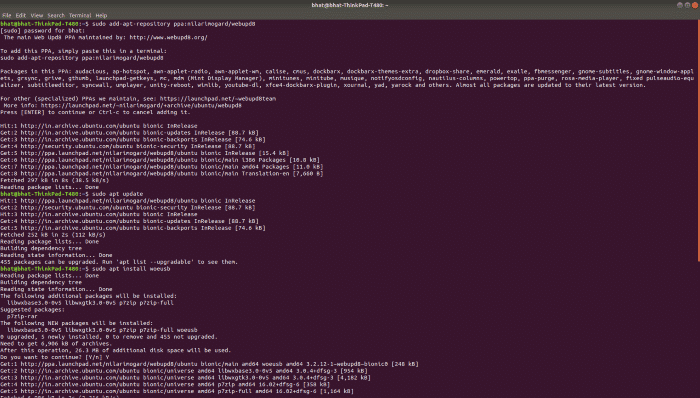Click the '[sudo] password for bhat:' line
Screen dimensions: 700x398
[42, 31]
